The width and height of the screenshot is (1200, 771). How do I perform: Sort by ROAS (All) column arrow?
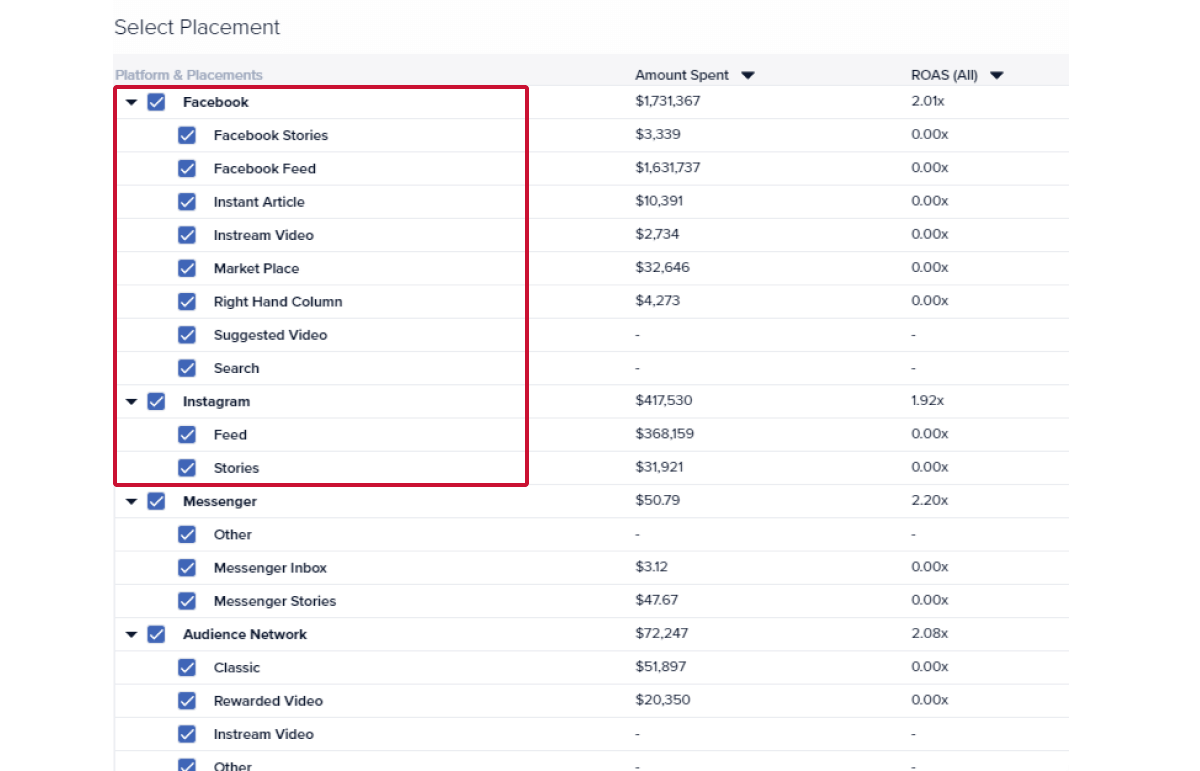pyautogui.click(x=997, y=75)
